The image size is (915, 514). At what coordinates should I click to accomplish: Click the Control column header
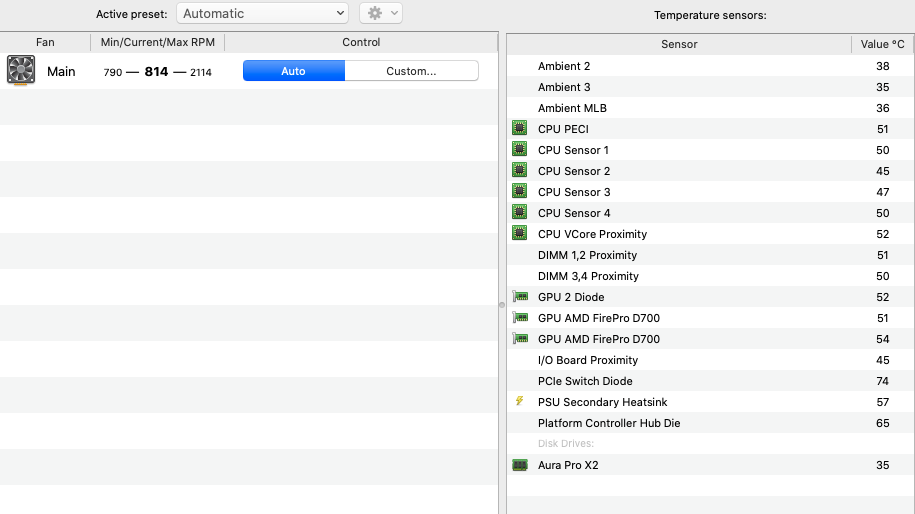tap(361, 42)
